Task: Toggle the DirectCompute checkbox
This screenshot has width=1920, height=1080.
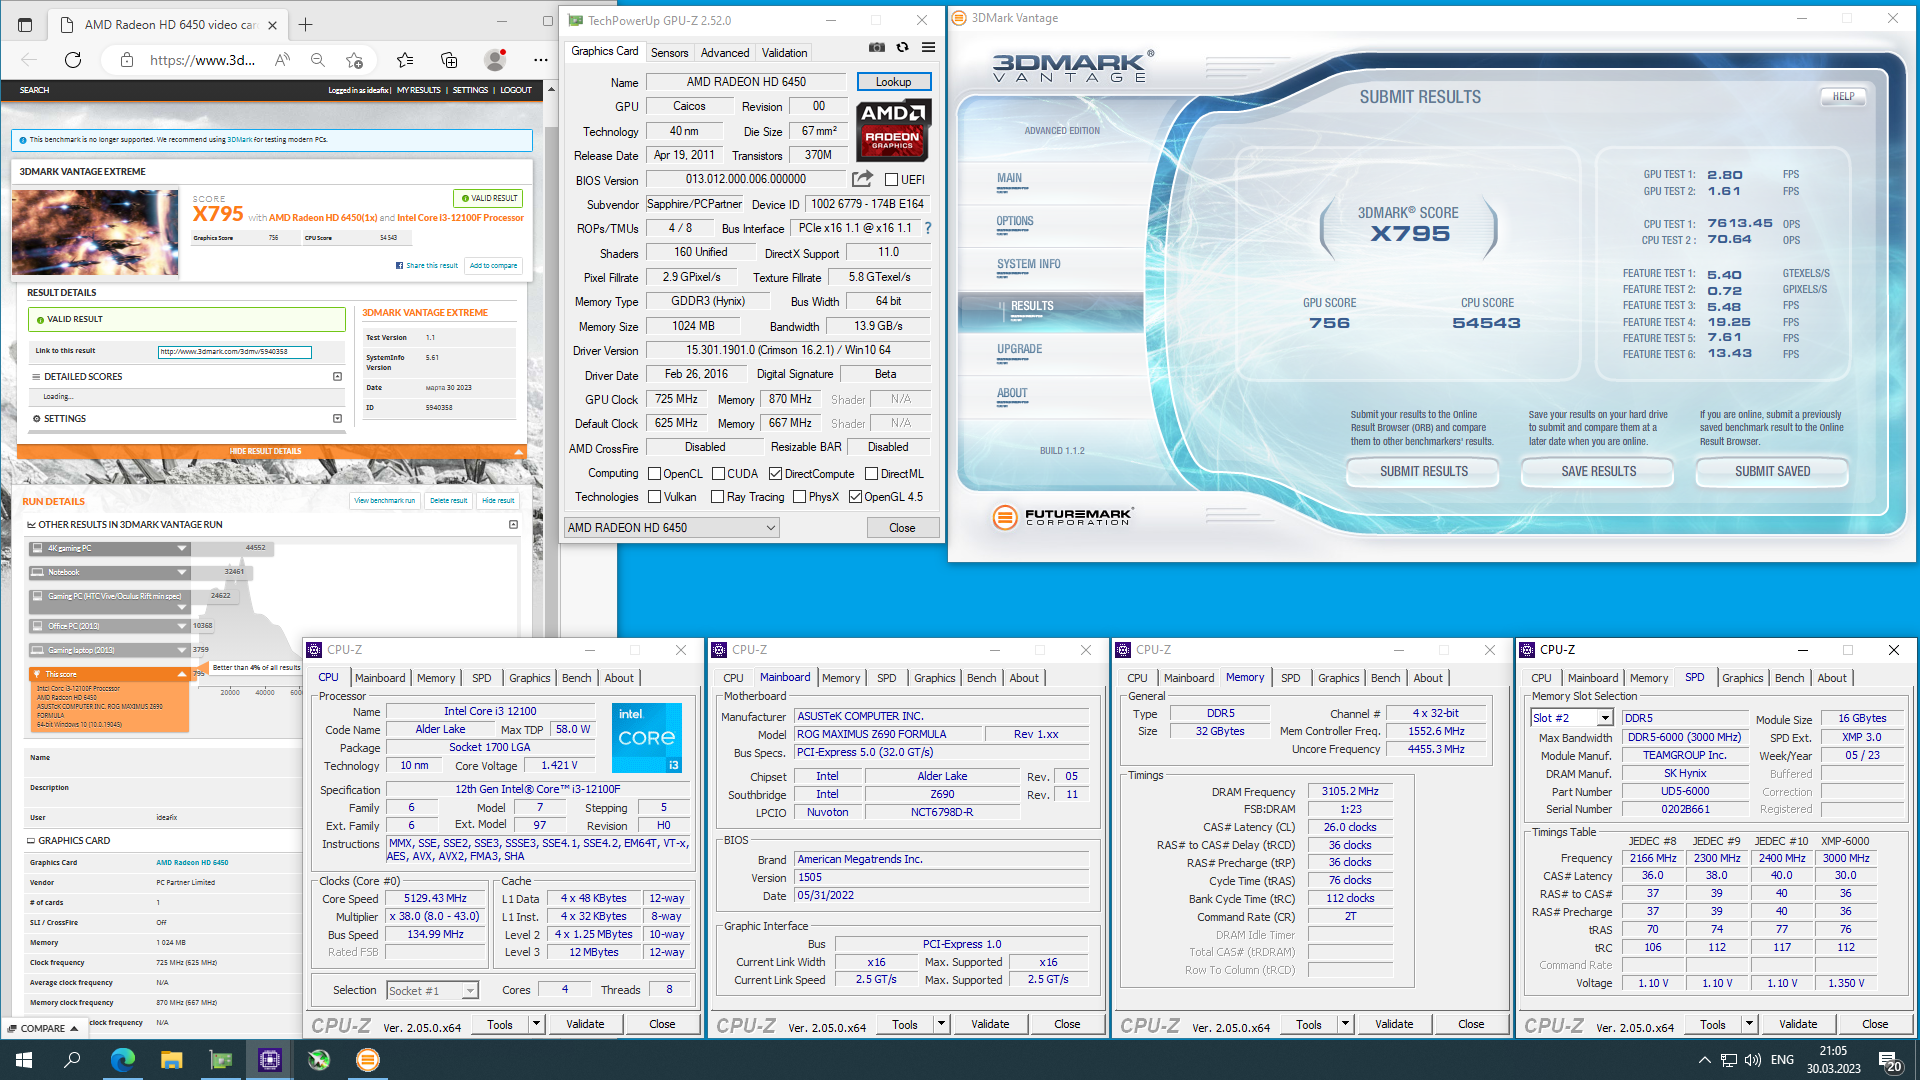Action: click(775, 474)
